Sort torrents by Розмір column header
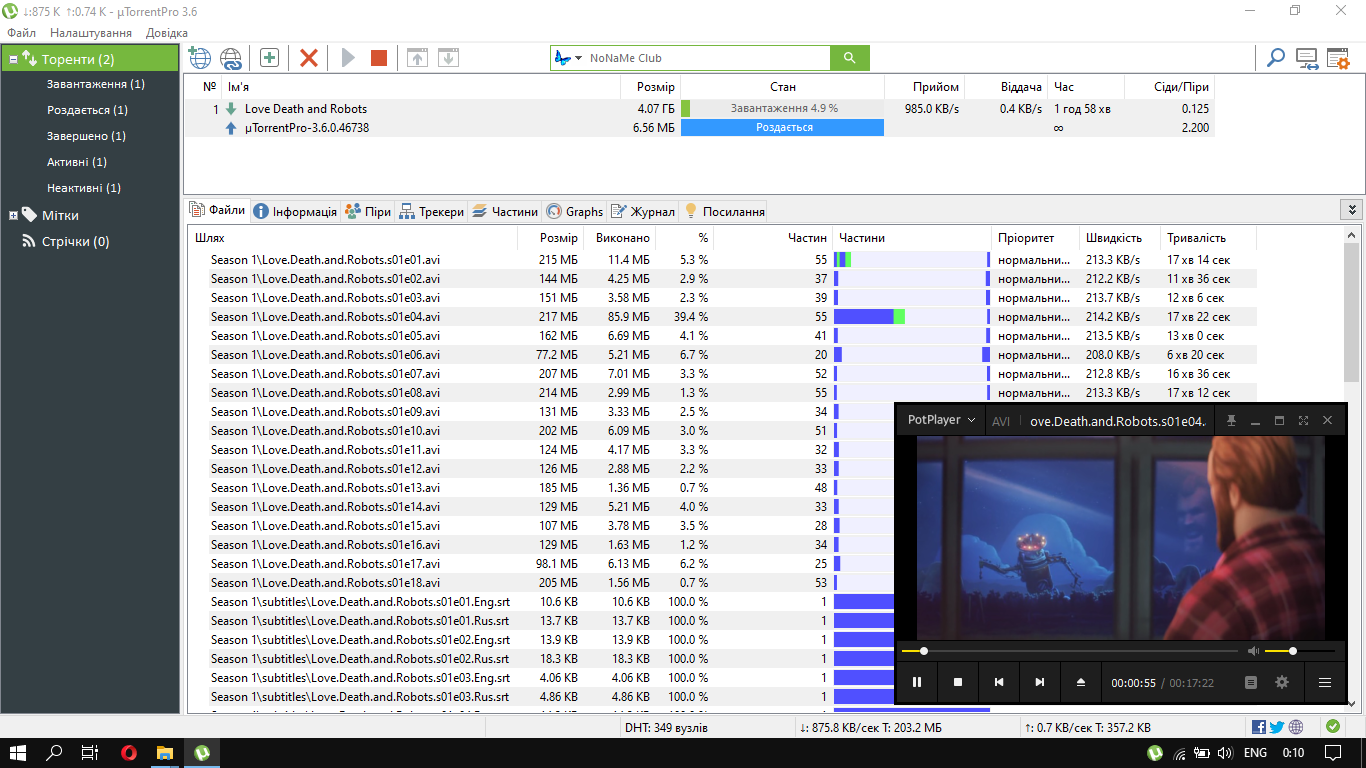The image size is (1366, 768). tap(650, 87)
